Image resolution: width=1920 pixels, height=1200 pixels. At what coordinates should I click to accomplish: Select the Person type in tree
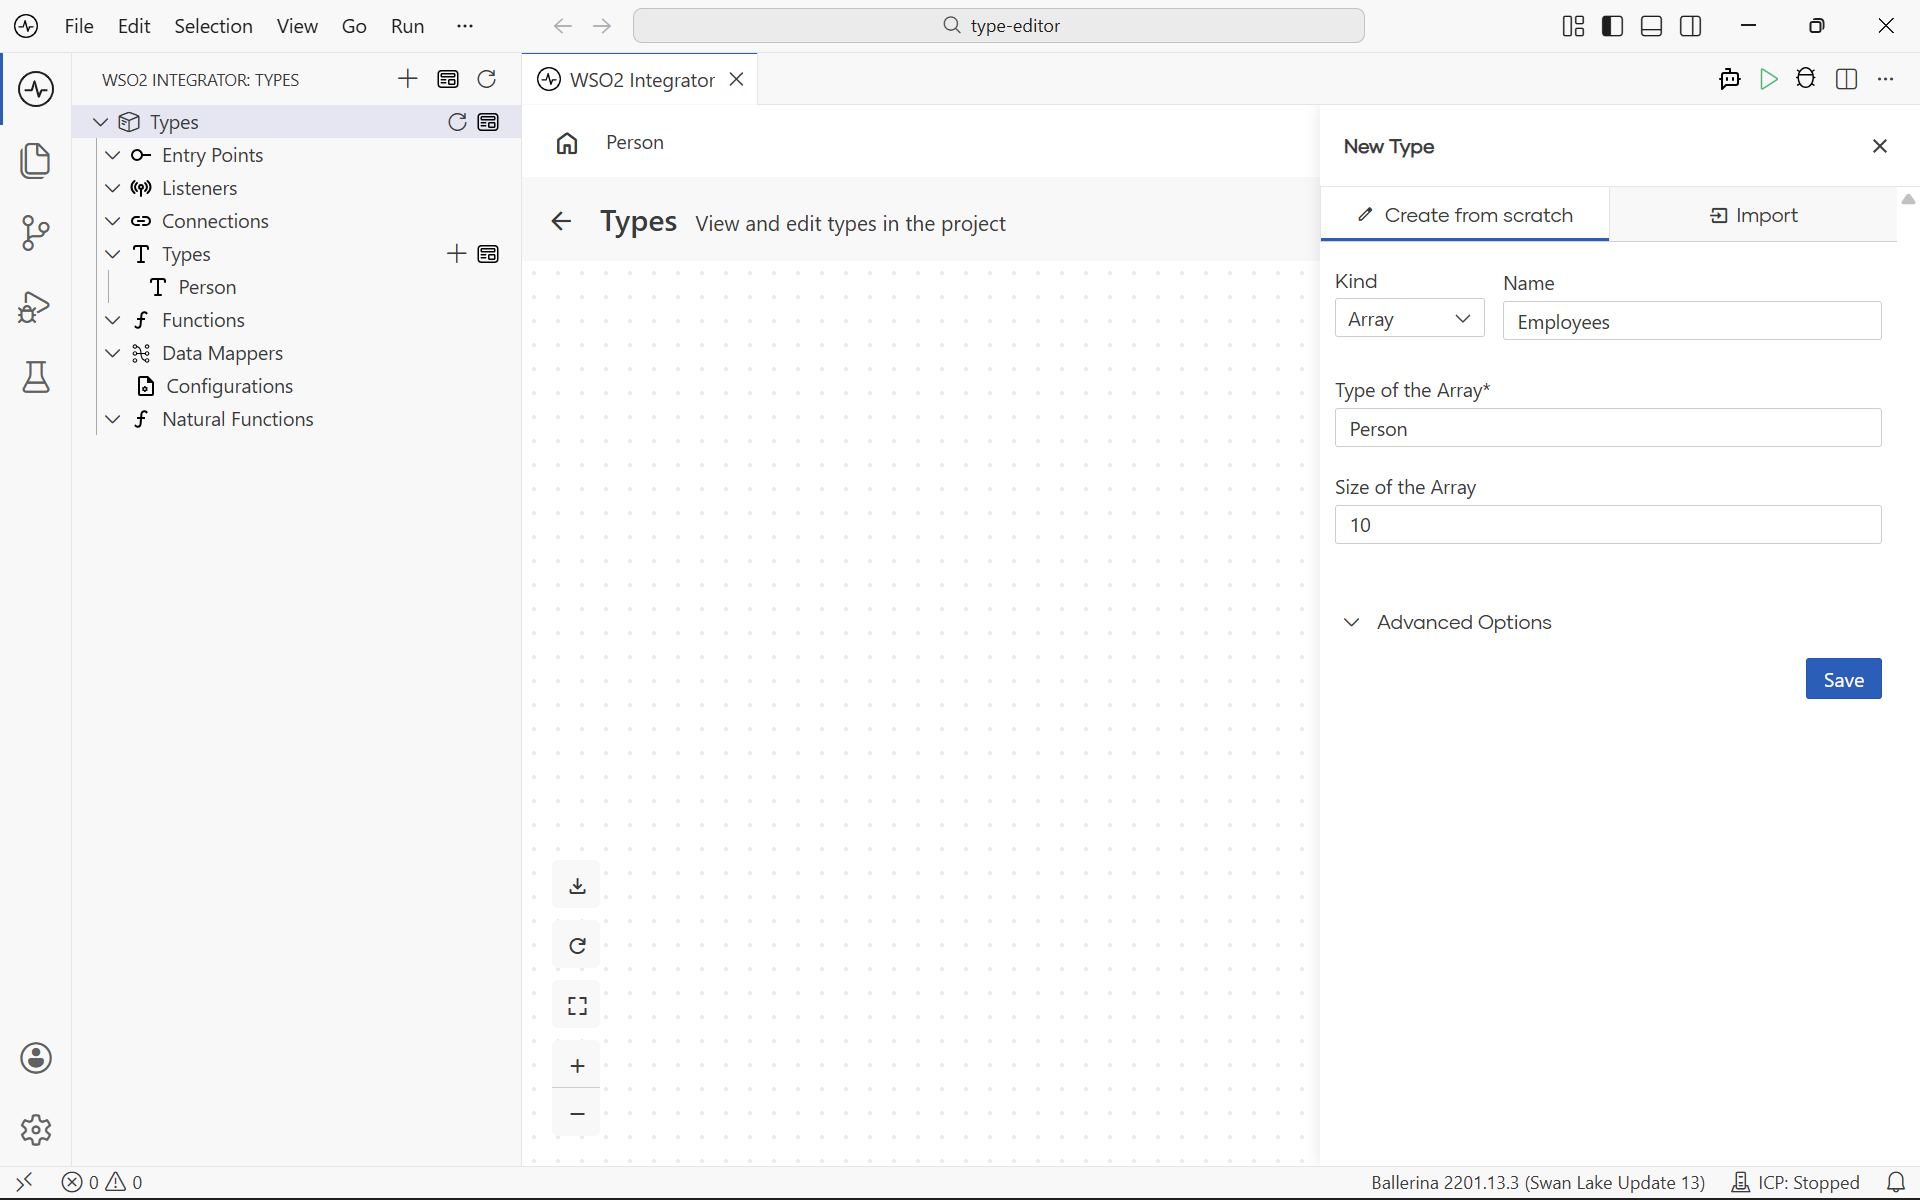(x=207, y=287)
